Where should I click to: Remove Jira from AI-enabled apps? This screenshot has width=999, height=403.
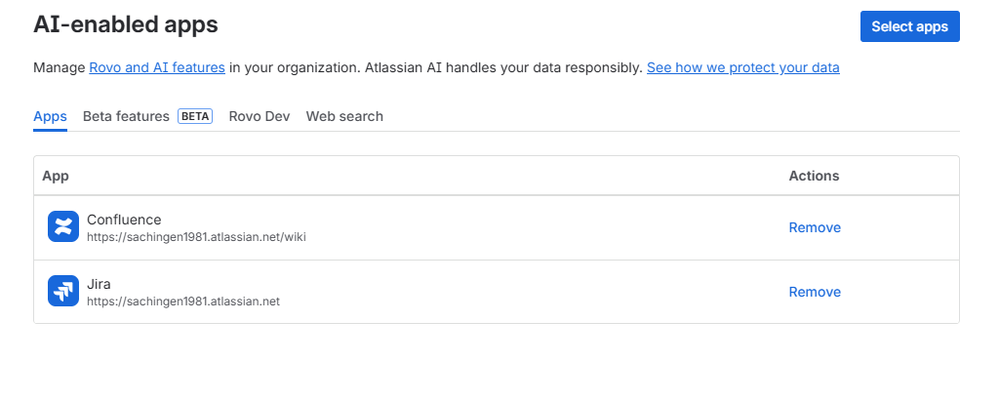pos(814,292)
